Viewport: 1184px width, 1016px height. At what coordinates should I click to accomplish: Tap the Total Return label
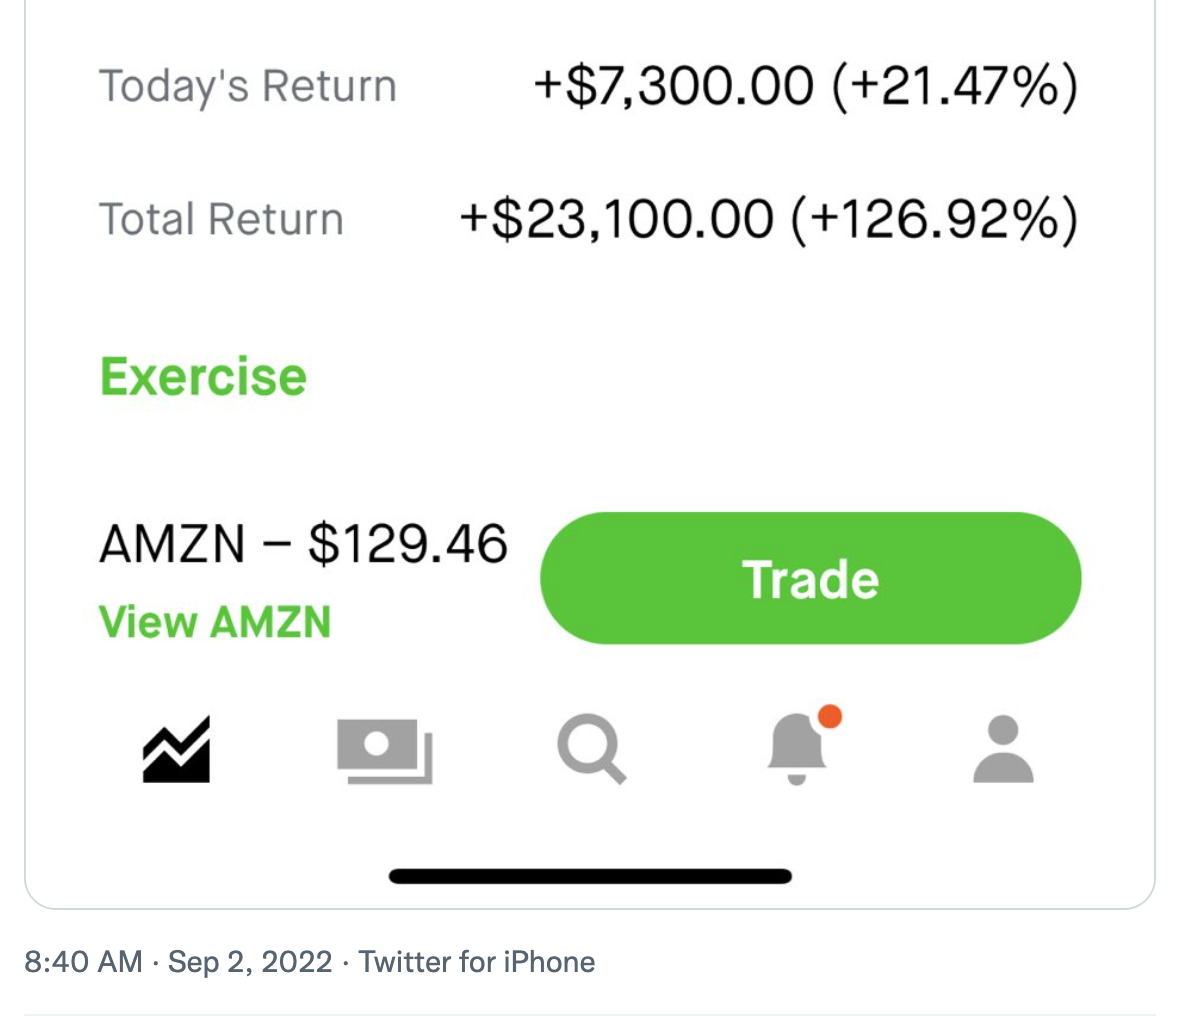[x=221, y=219]
